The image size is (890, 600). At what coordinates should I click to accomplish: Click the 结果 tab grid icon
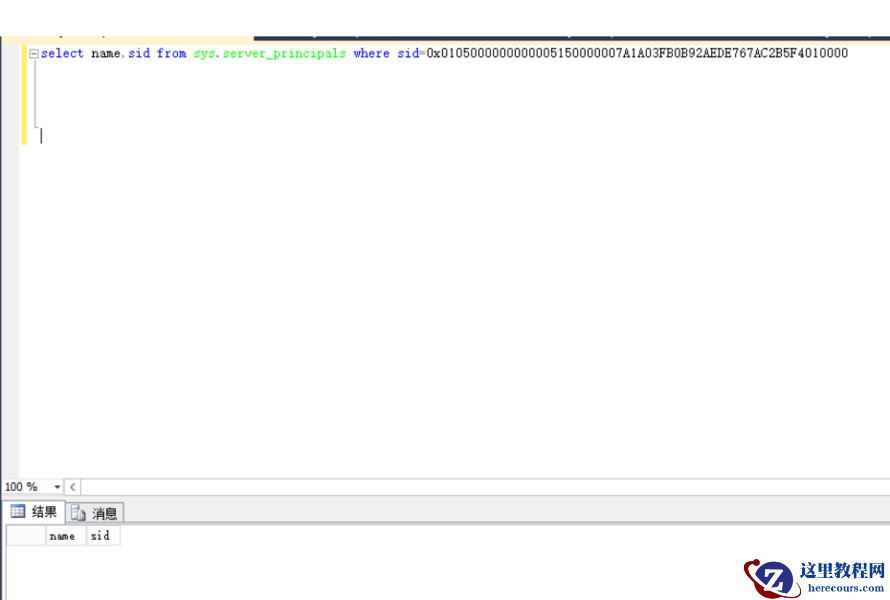coord(18,511)
